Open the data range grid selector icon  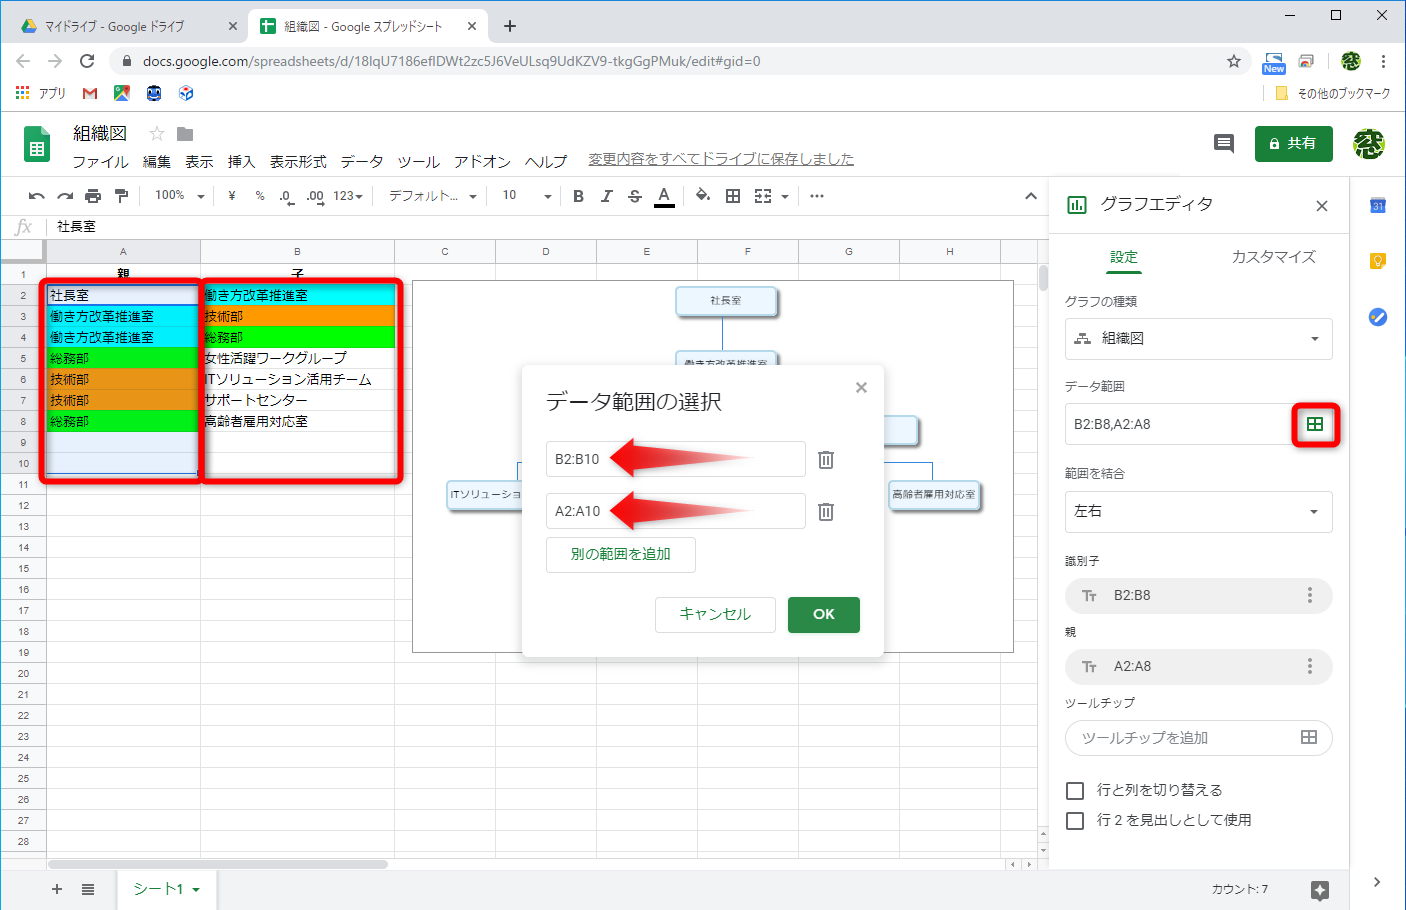click(x=1316, y=424)
